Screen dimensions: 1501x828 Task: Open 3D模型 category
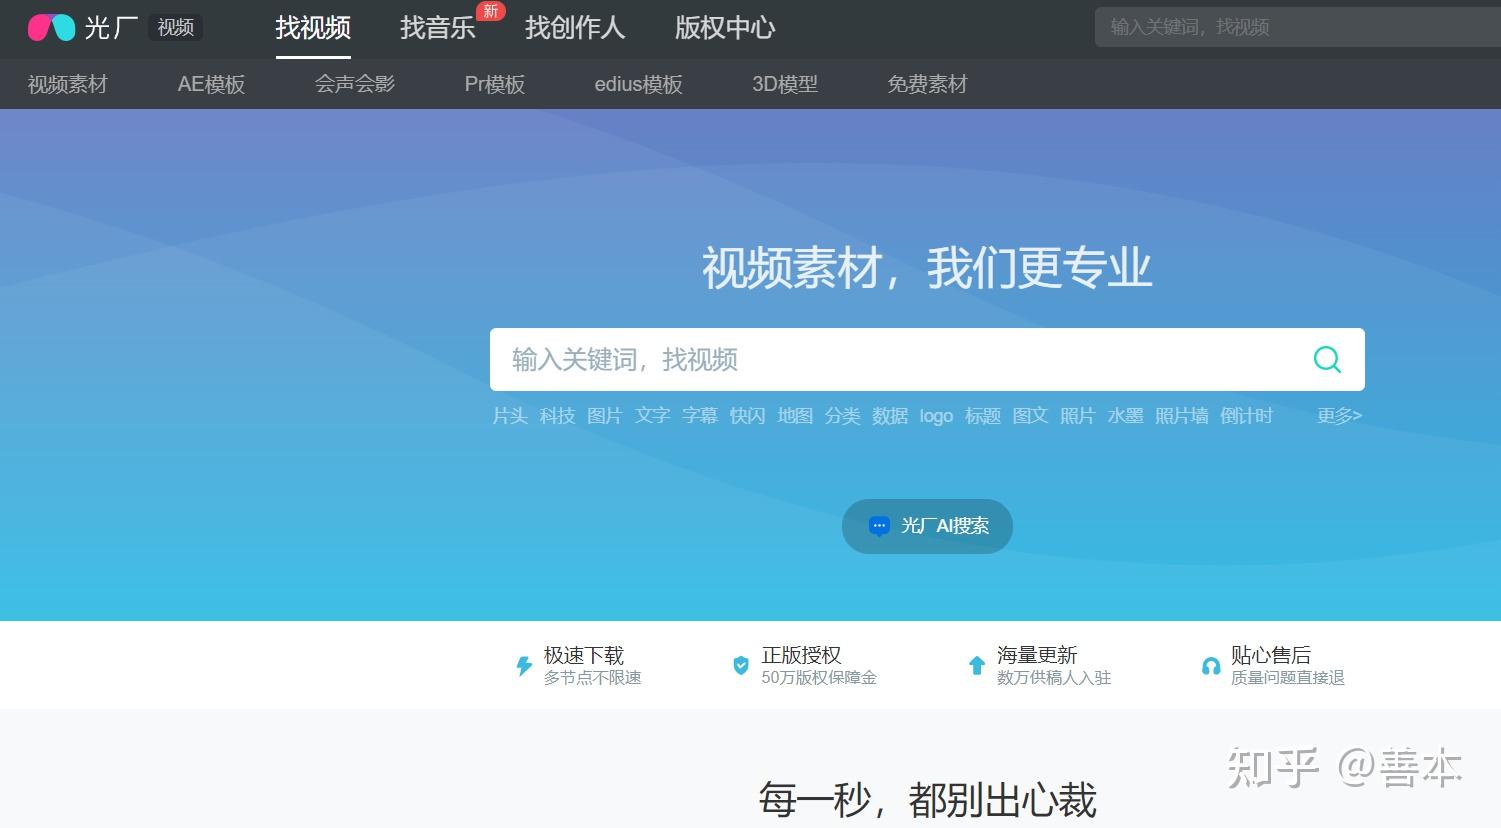[785, 84]
